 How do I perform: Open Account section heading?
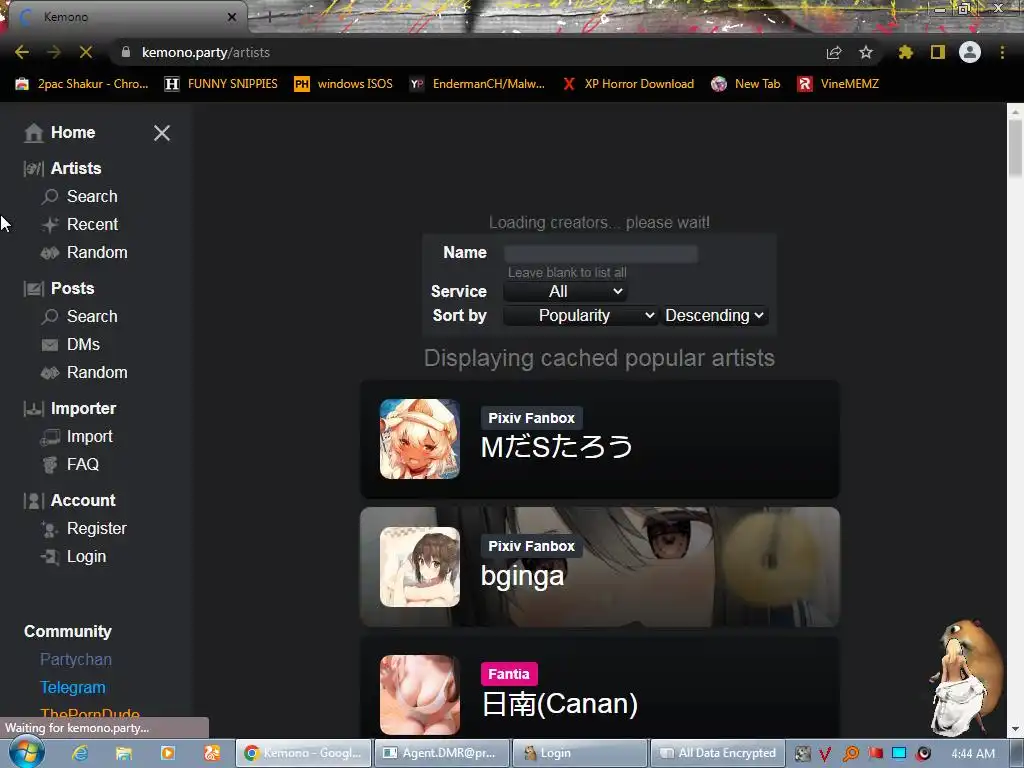tap(83, 501)
